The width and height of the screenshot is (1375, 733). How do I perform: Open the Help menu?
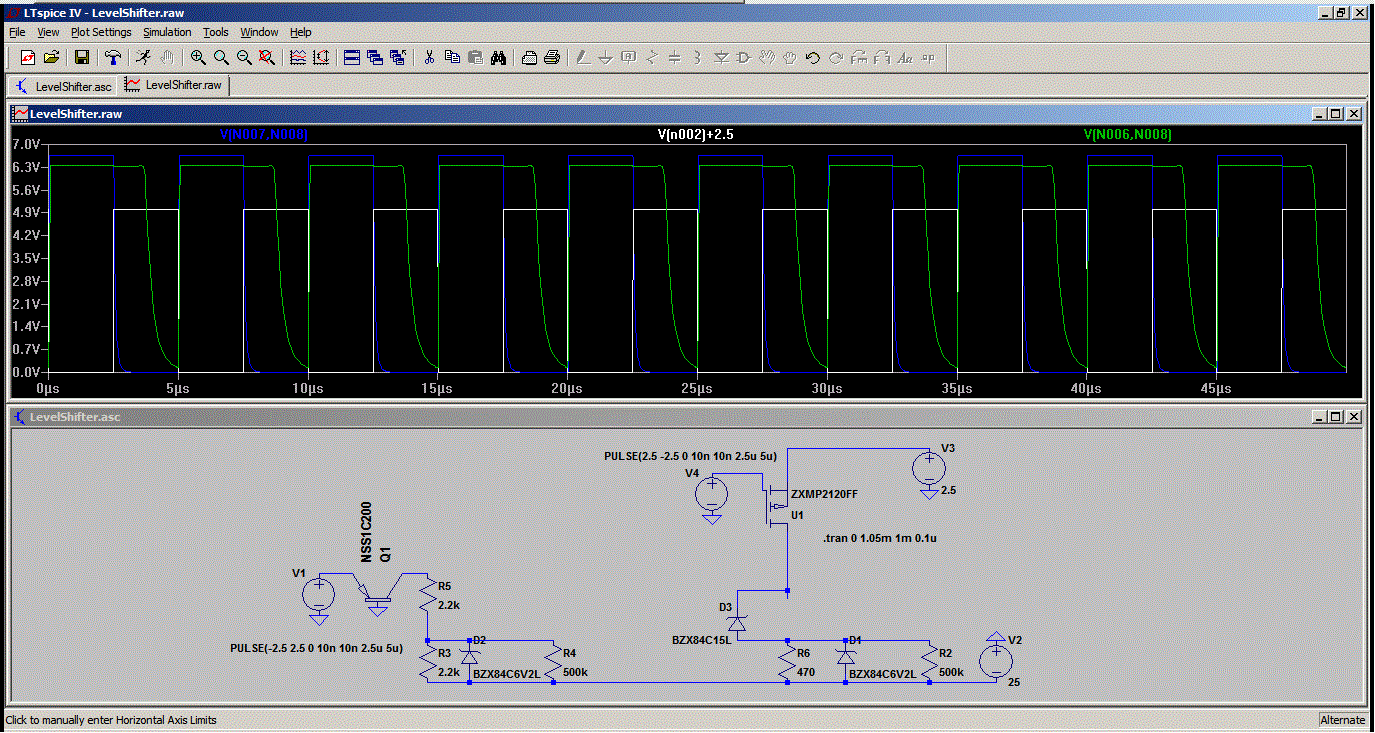coord(301,32)
